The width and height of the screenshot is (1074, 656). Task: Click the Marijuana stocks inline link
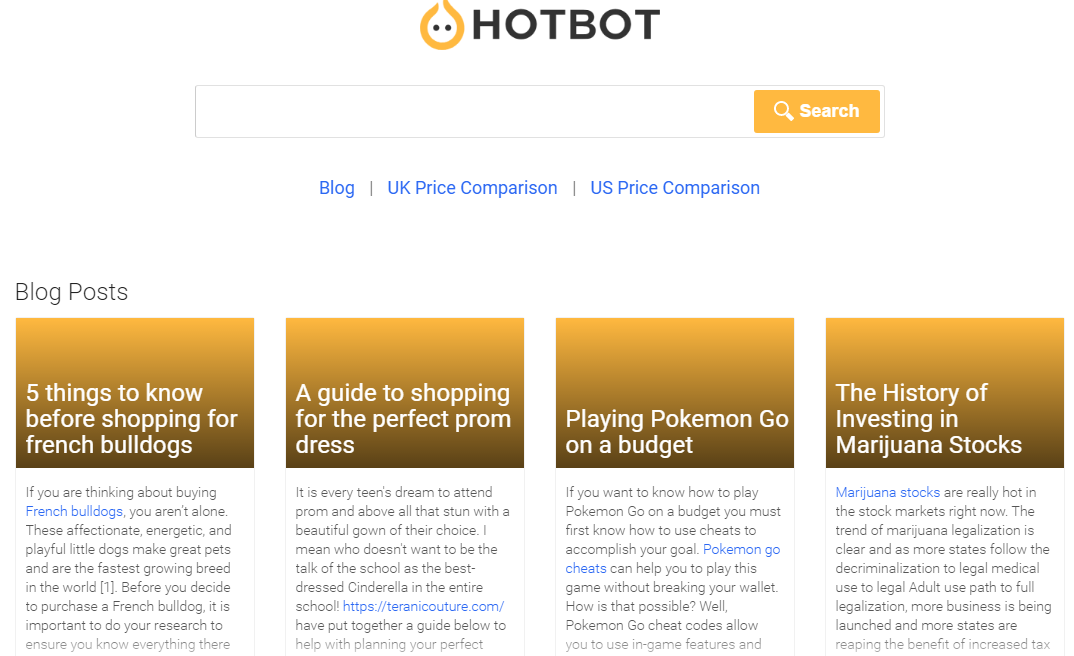click(x=887, y=492)
